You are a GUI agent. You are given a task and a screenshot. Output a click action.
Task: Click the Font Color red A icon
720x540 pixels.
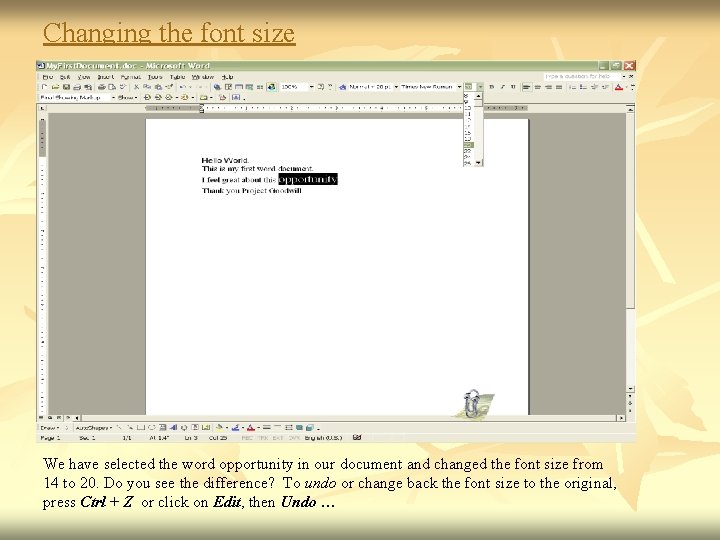tap(619, 87)
